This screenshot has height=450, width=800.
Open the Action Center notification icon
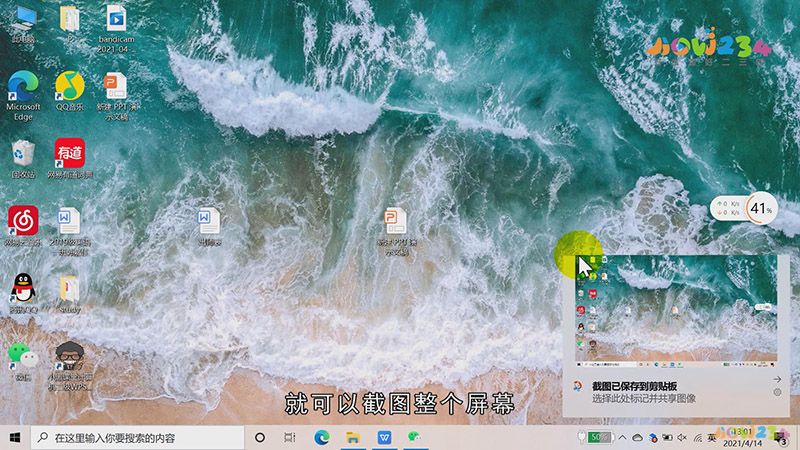780,438
